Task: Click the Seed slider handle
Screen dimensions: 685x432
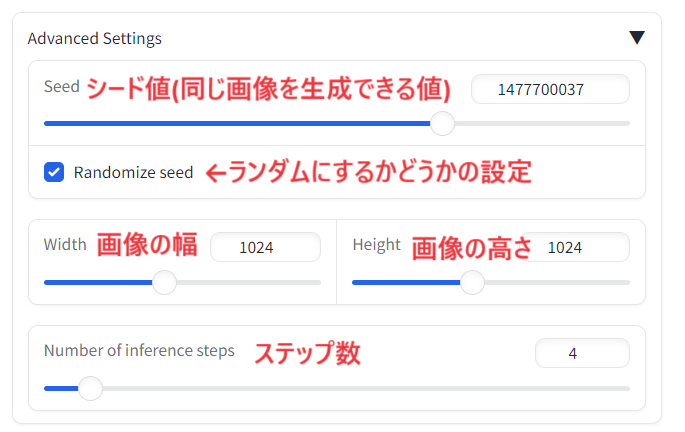Action: click(442, 124)
